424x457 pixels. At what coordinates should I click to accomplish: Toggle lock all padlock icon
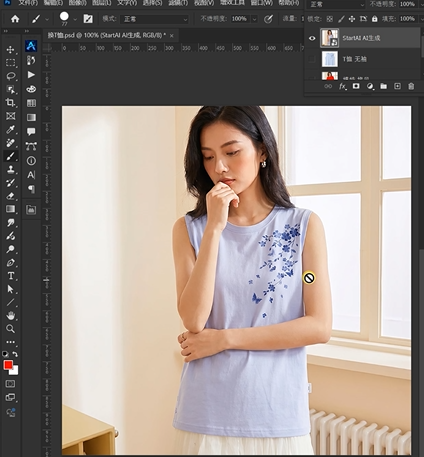(x=375, y=19)
